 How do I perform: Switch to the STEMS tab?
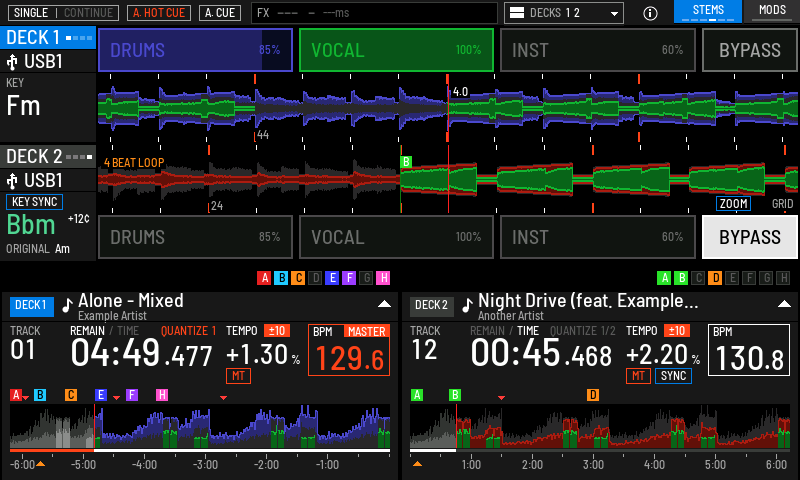point(708,11)
